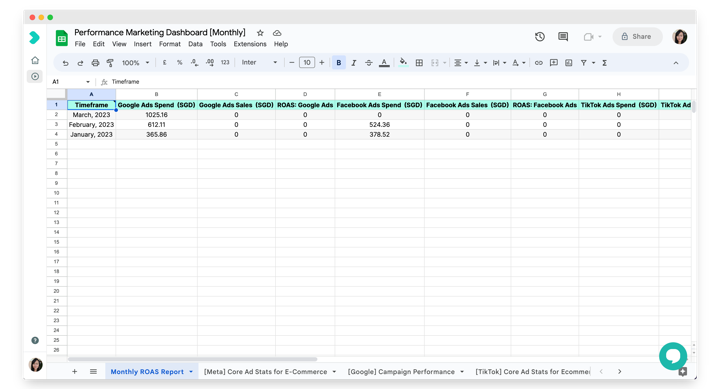Click the Filter icon in the toolbar
The height and width of the screenshot is (389, 720).
tap(584, 63)
